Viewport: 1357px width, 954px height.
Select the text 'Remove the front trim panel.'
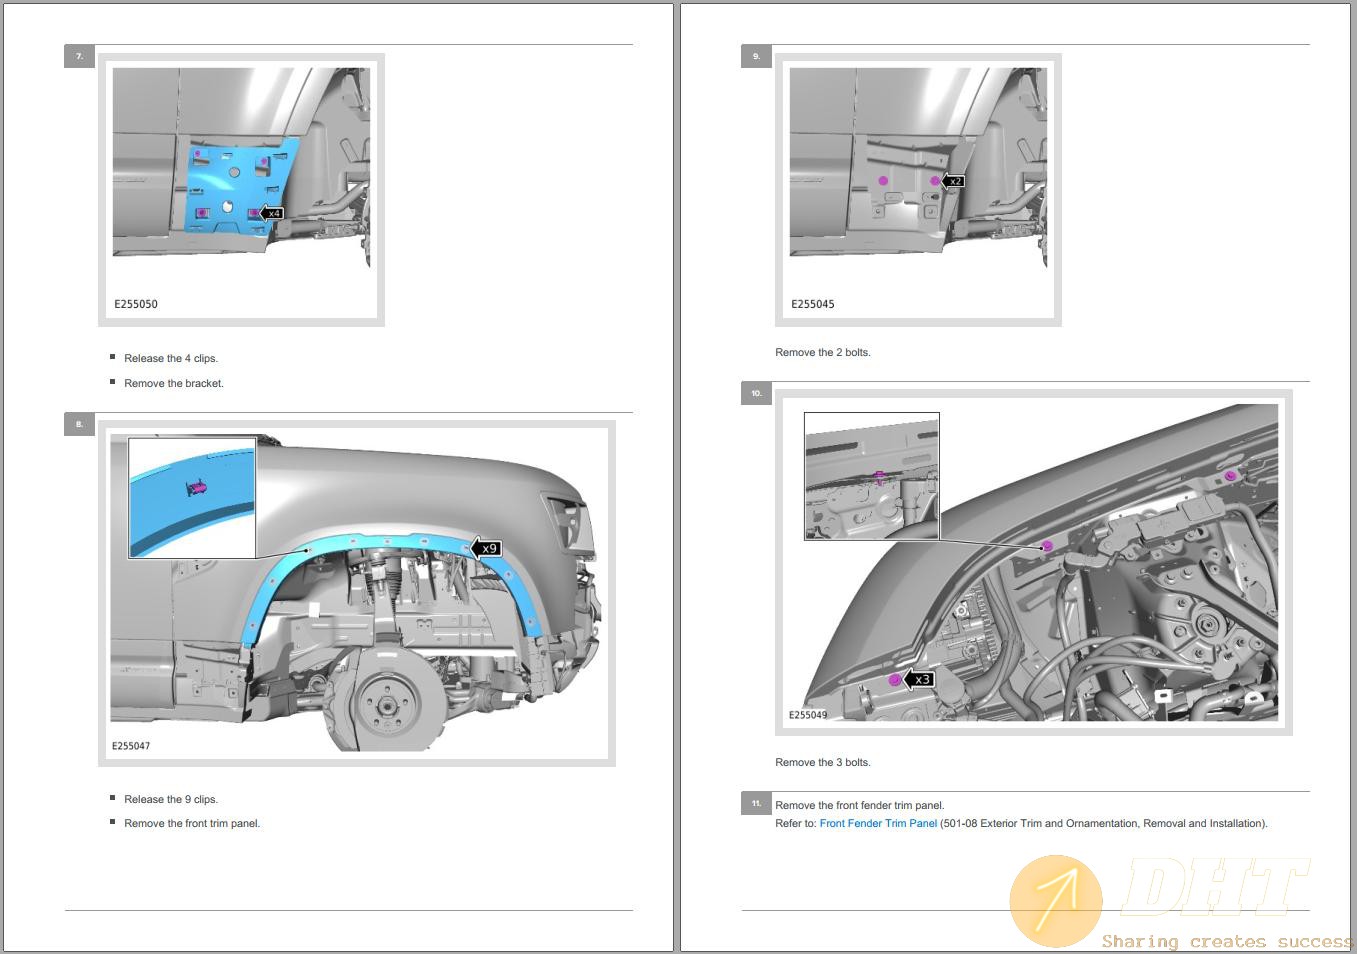coord(192,824)
